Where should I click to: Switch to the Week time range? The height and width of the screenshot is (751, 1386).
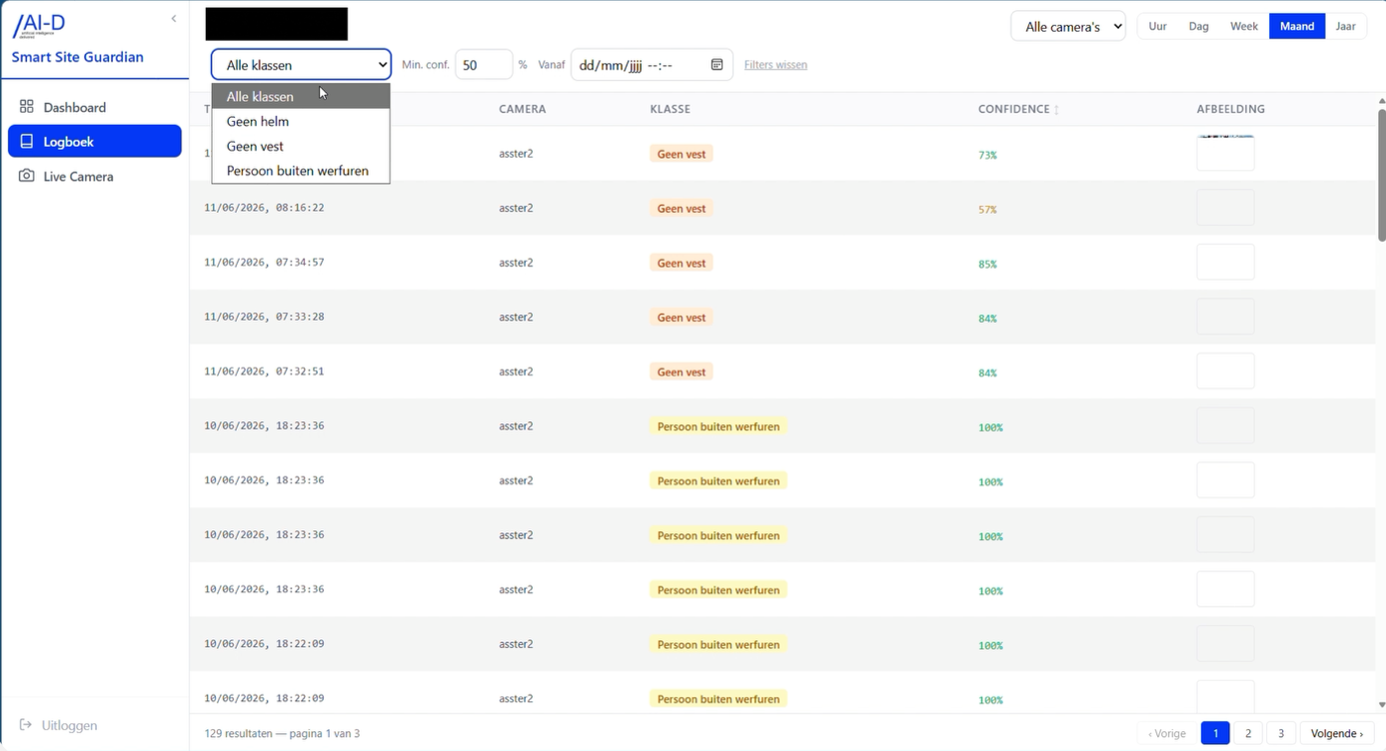pyautogui.click(x=1244, y=27)
